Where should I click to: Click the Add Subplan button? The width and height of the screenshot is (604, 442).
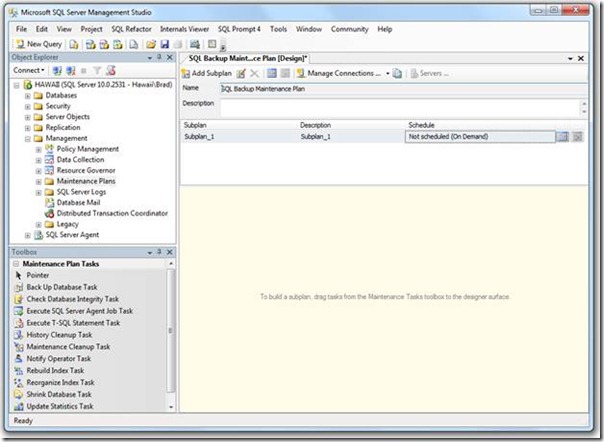(x=208, y=73)
